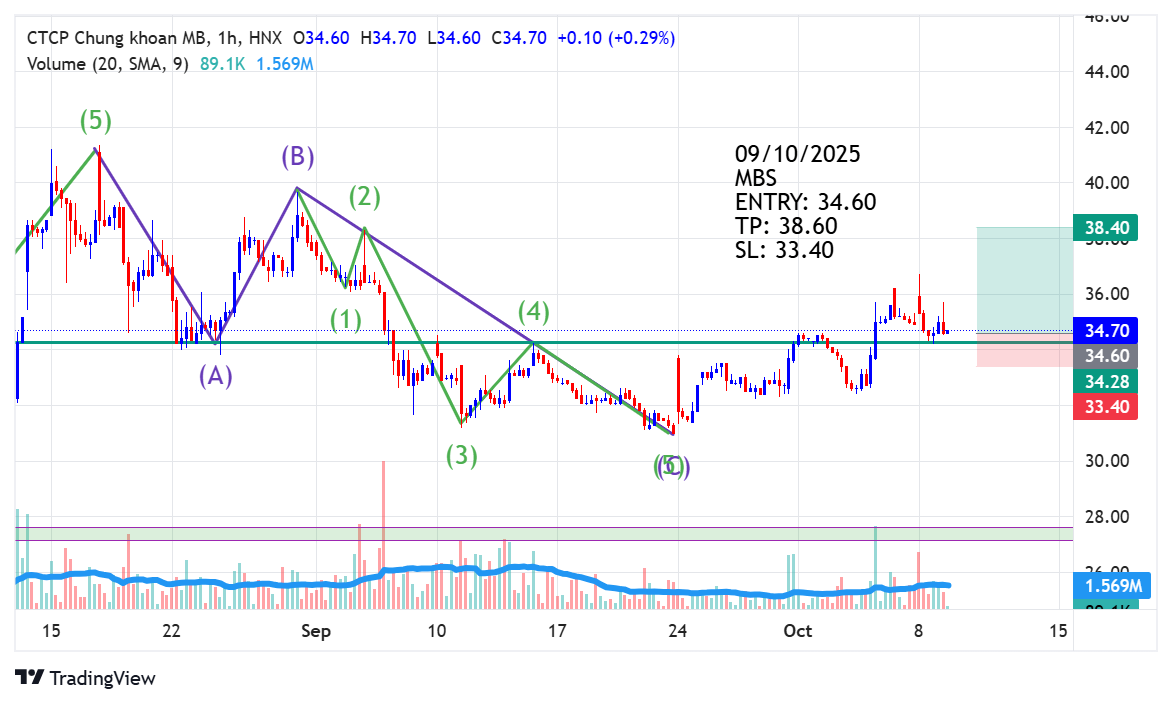Click the blue 34.70 current price label
Viewport: 1172px width, 704px height.
[1105, 330]
